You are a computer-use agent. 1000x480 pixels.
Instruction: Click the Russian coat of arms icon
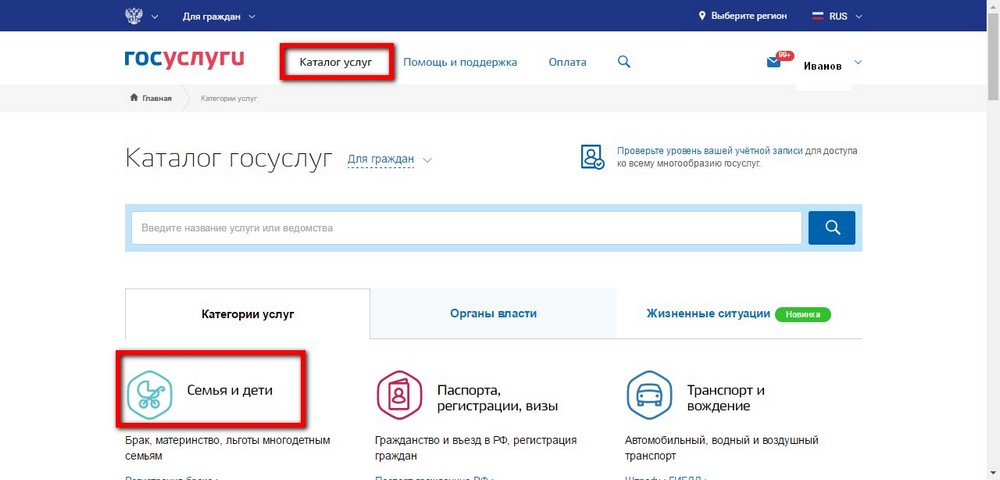click(134, 16)
